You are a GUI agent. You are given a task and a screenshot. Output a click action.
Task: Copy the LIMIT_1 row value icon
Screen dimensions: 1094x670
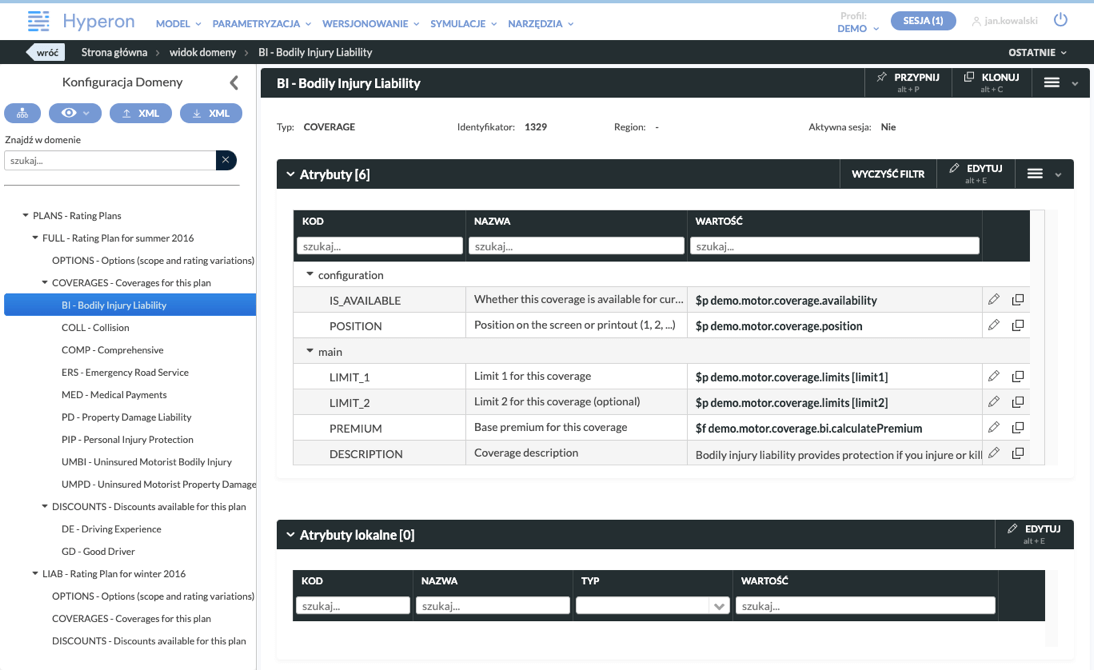click(1018, 376)
